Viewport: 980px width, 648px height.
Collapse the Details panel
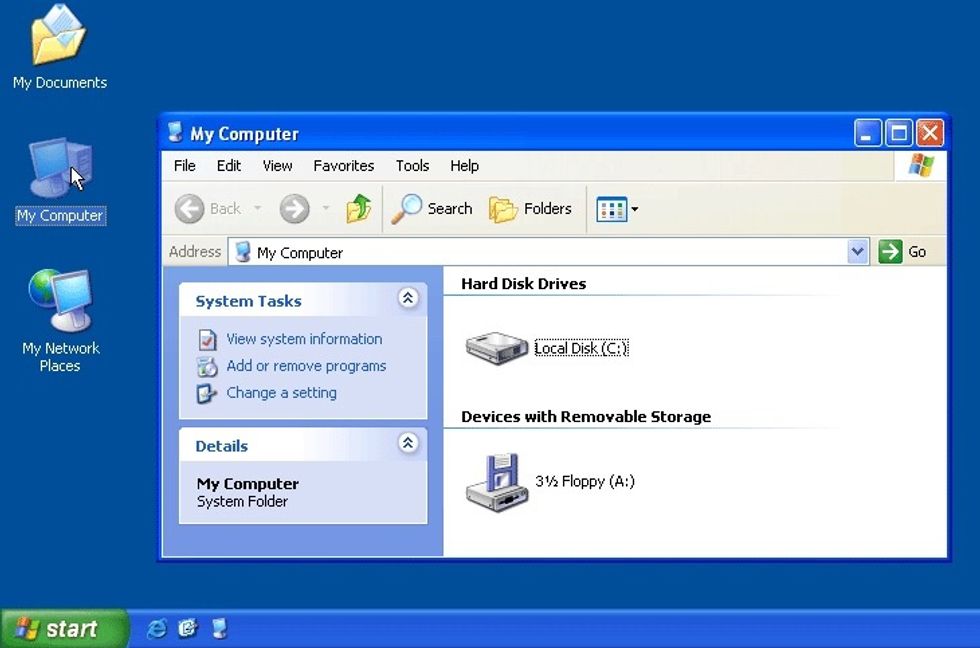pos(408,443)
